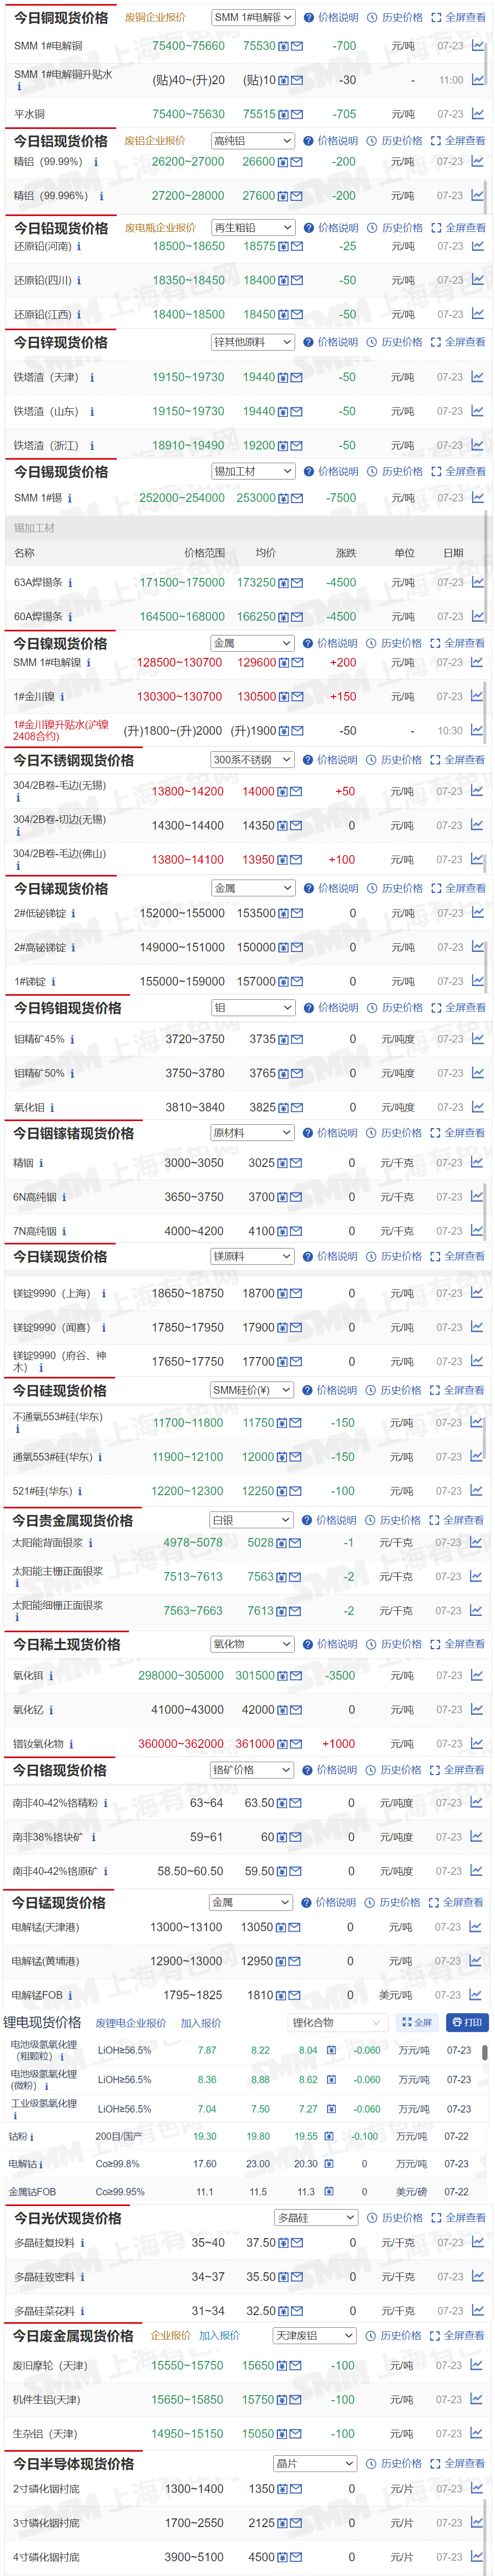This screenshot has width=495, height=2576.
Task: Open trend chart for 镨钕氧化物
Action: pos(476,1743)
